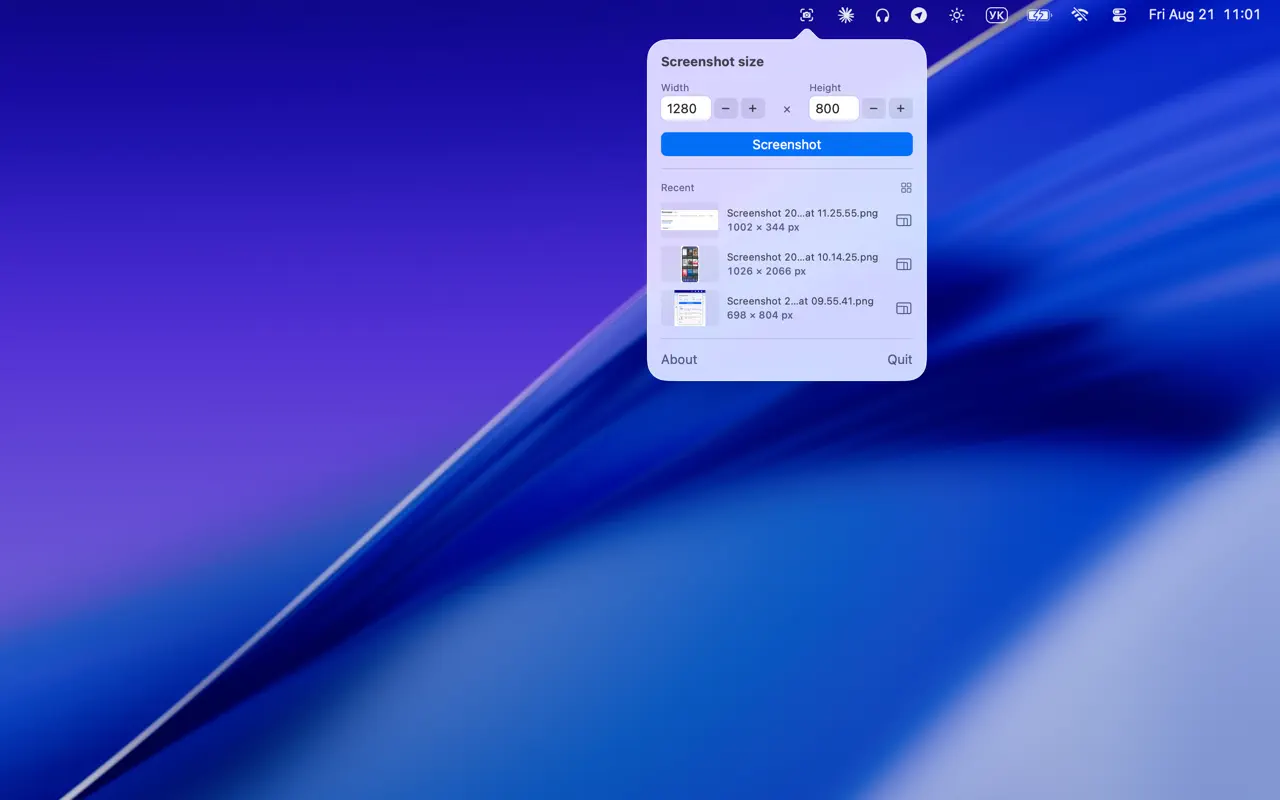Select the Screenshot 2...at 09.55.41.png filename
The image size is (1280, 800).
[800, 301]
